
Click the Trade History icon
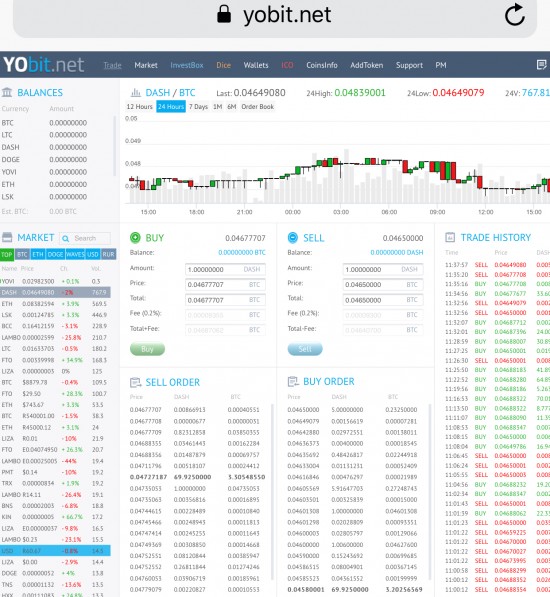[450, 237]
